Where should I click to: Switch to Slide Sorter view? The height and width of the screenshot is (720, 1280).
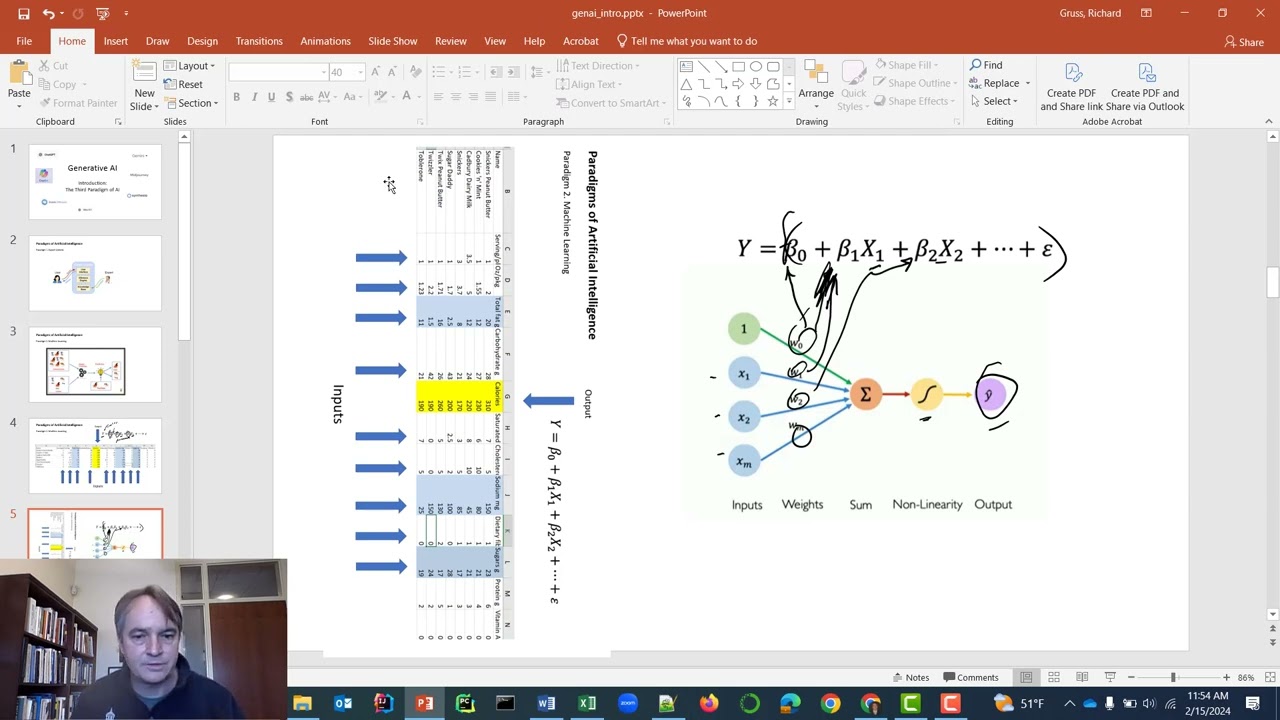(1054, 677)
